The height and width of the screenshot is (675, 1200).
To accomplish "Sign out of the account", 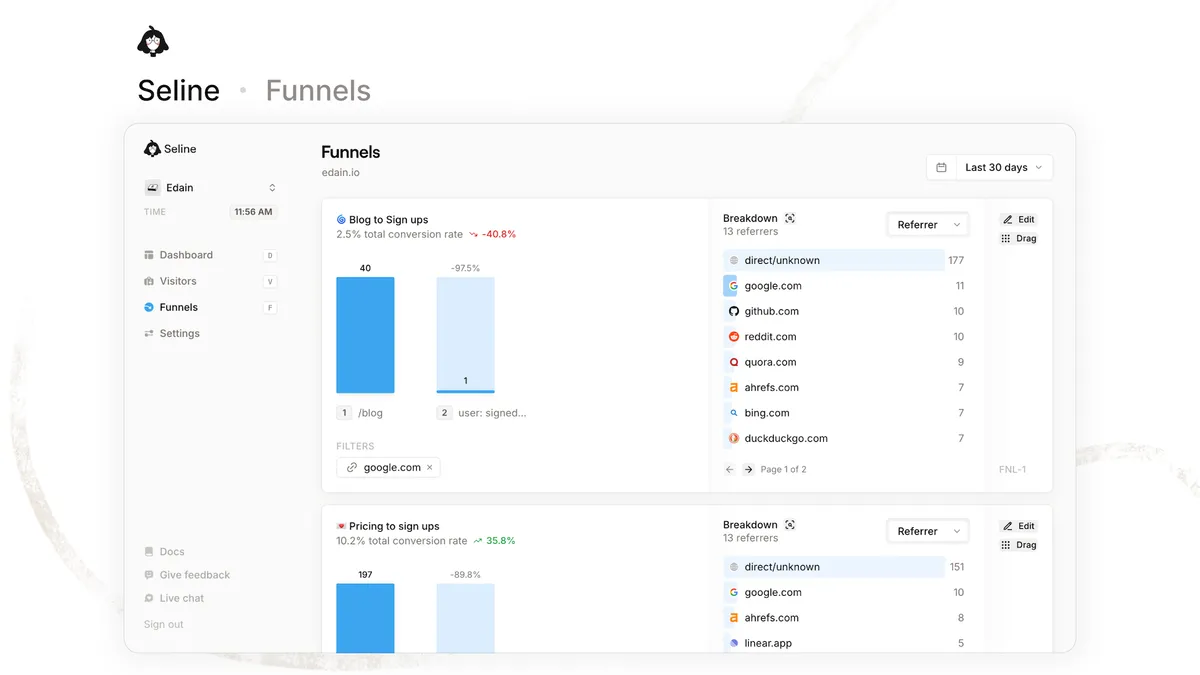I will tap(164, 624).
